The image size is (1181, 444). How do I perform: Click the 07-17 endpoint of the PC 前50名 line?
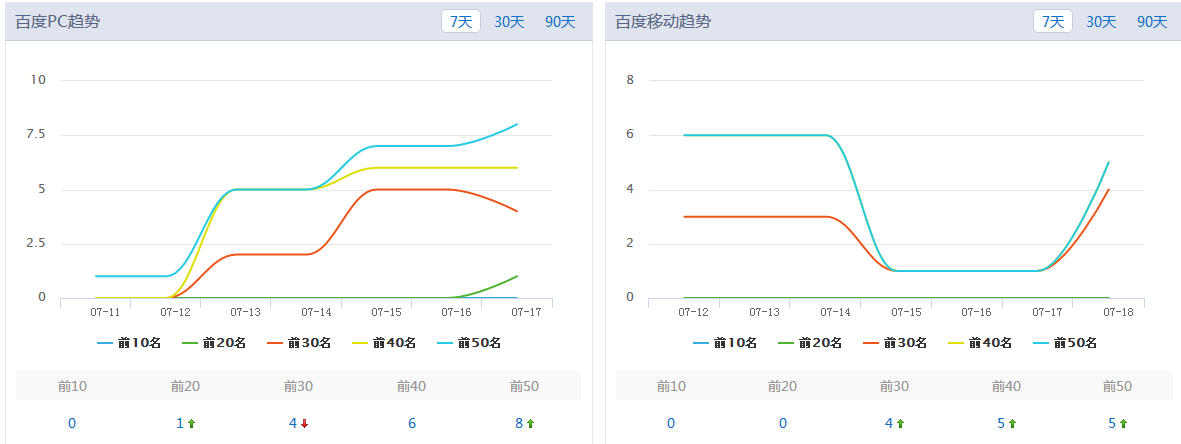click(x=517, y=125)
